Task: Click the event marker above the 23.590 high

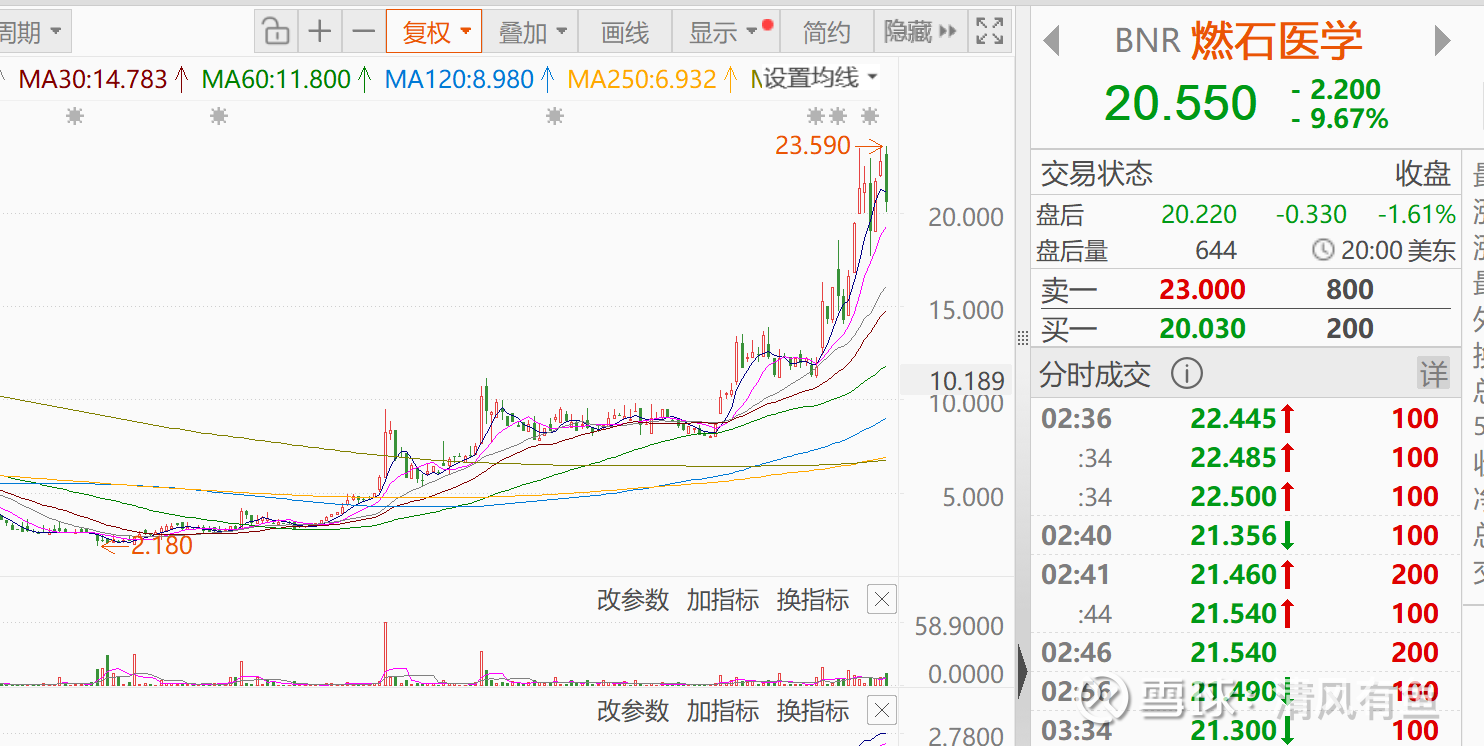Action: pos(871,115)
